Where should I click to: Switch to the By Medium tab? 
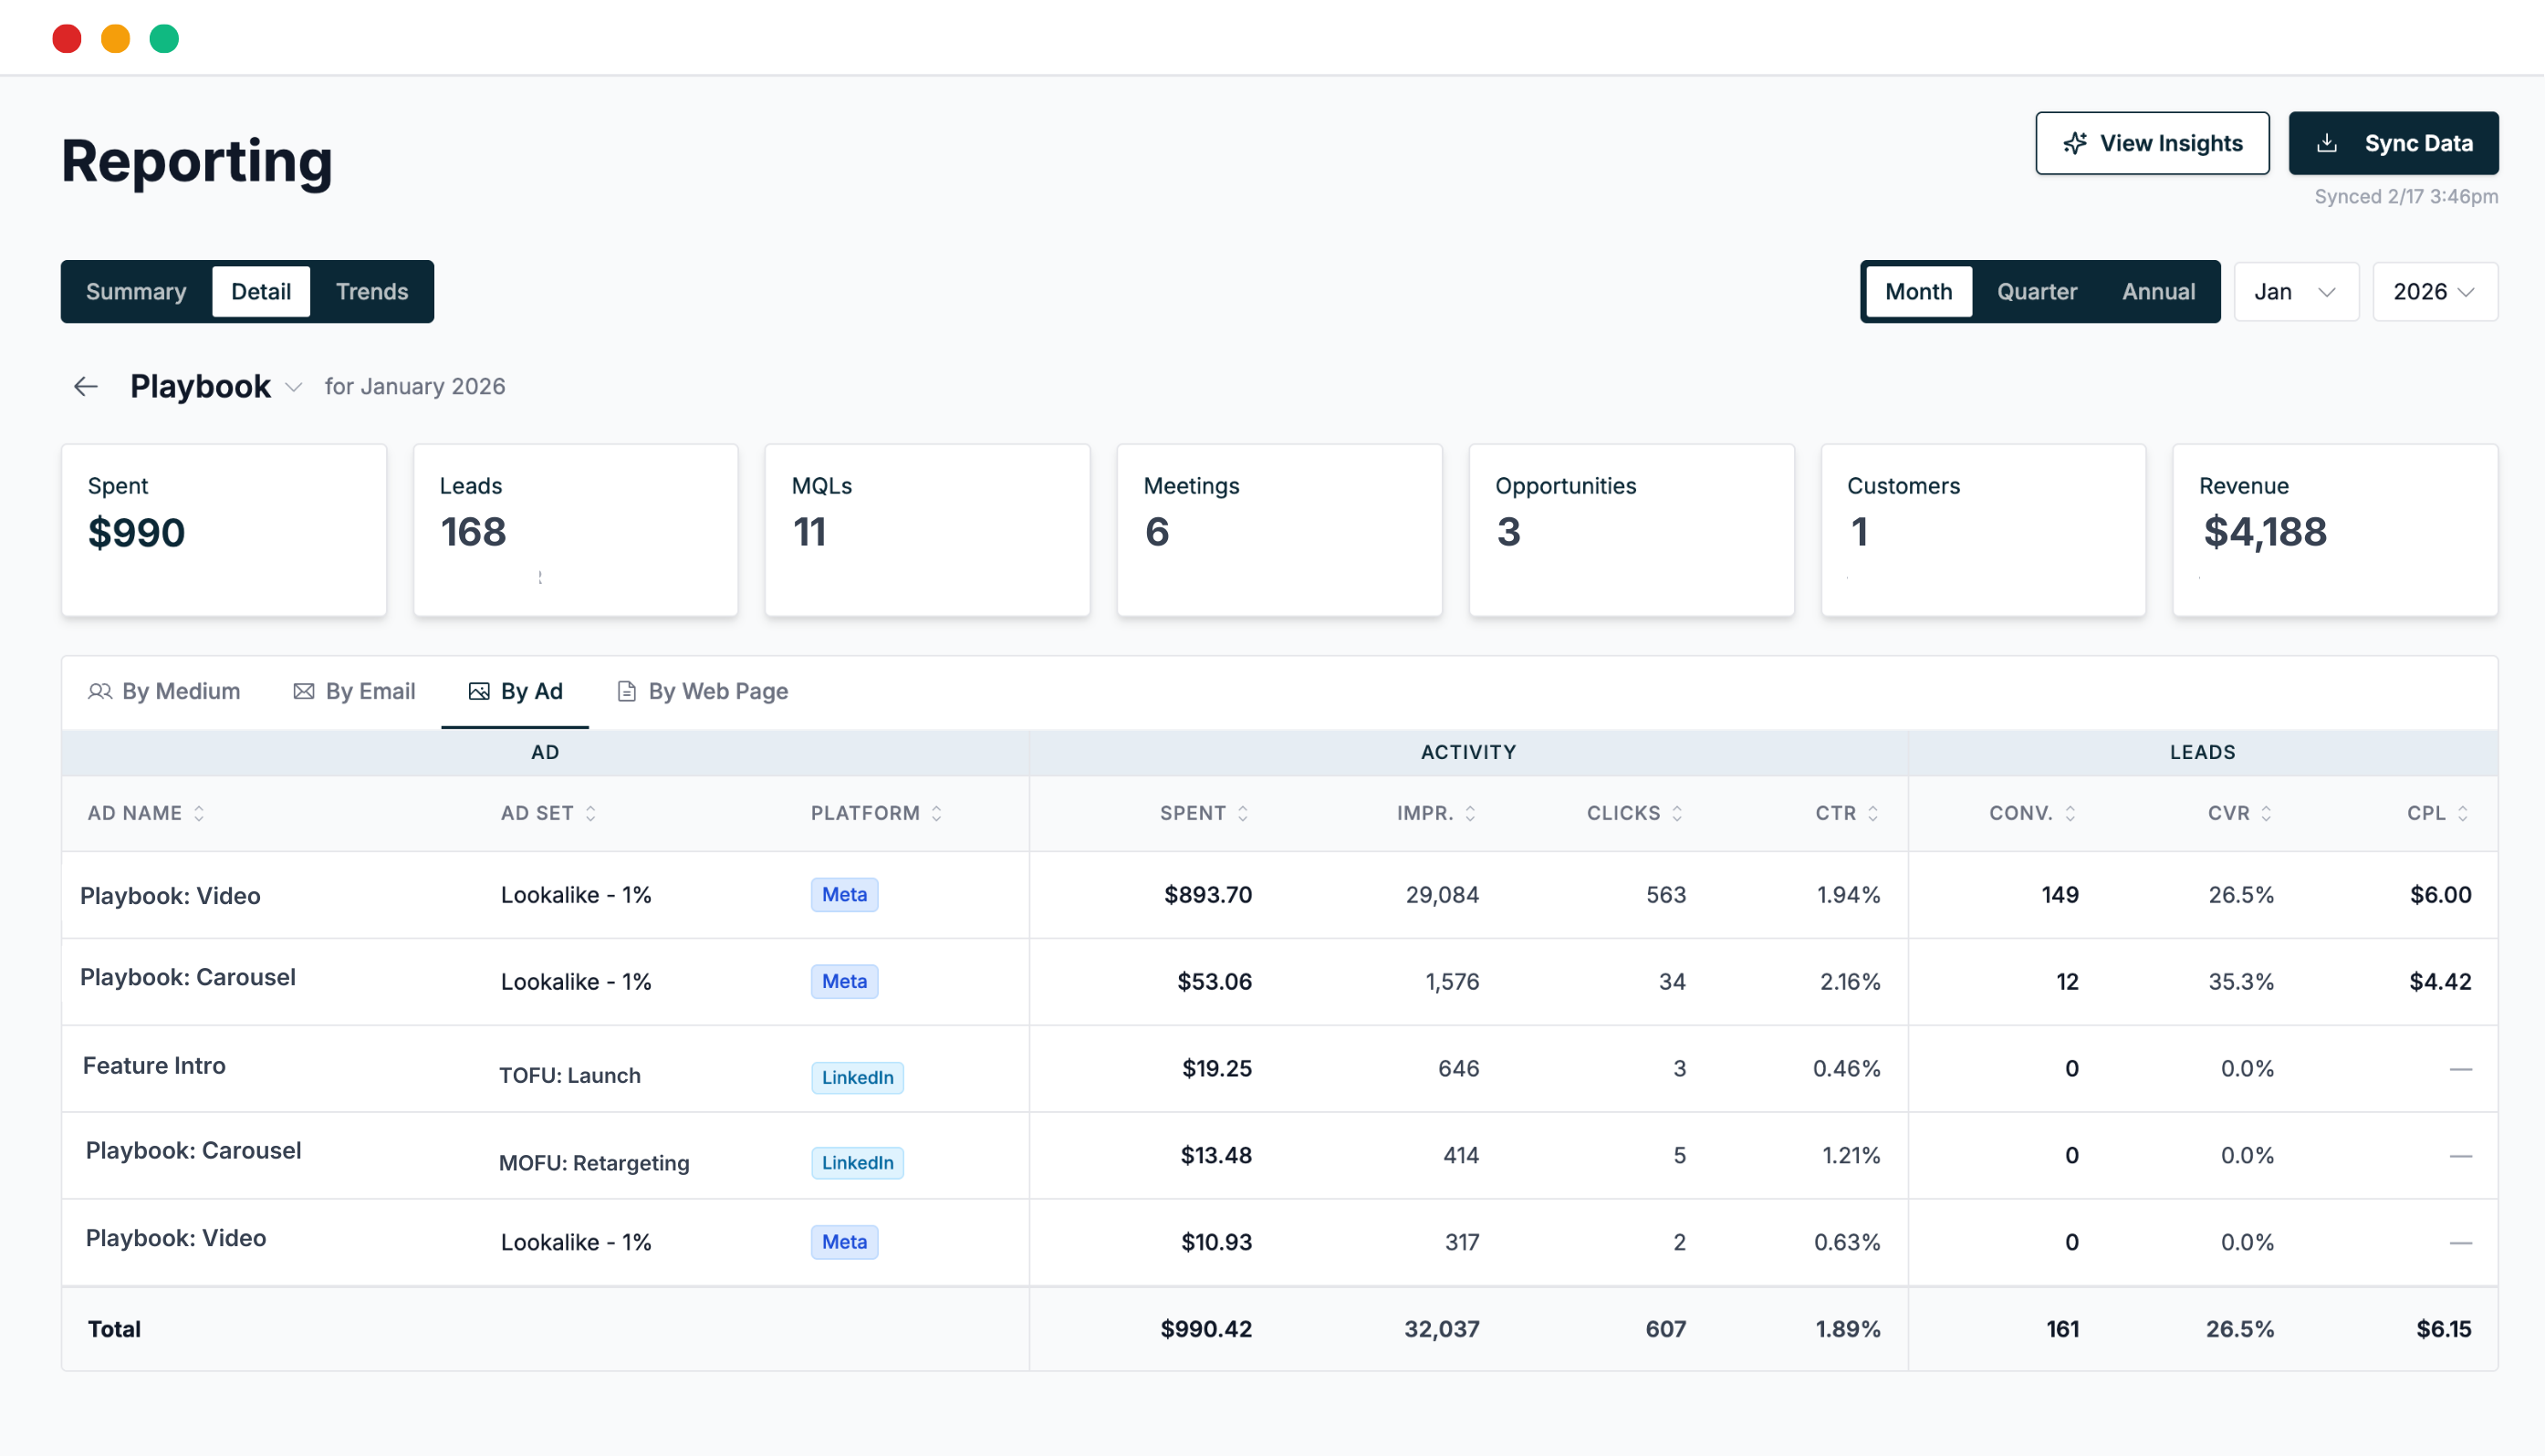click(x=165, y=691)
